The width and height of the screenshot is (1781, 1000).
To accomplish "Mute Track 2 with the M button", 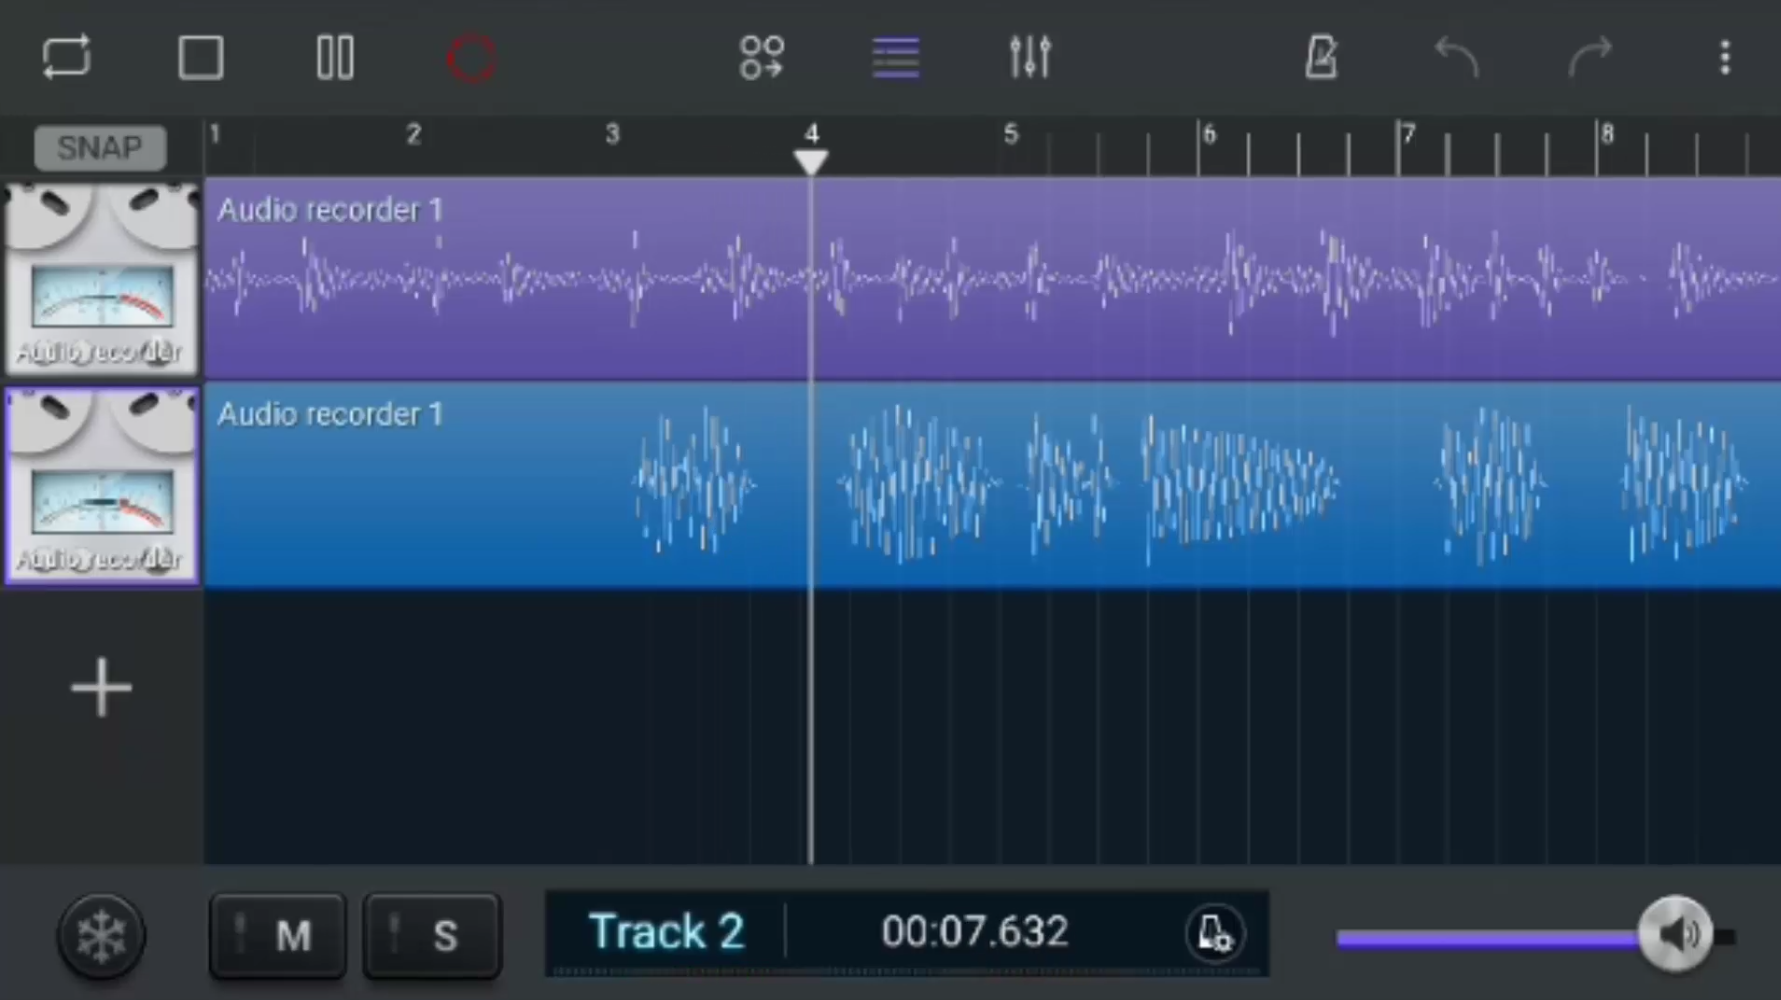I will pos(278,936).
